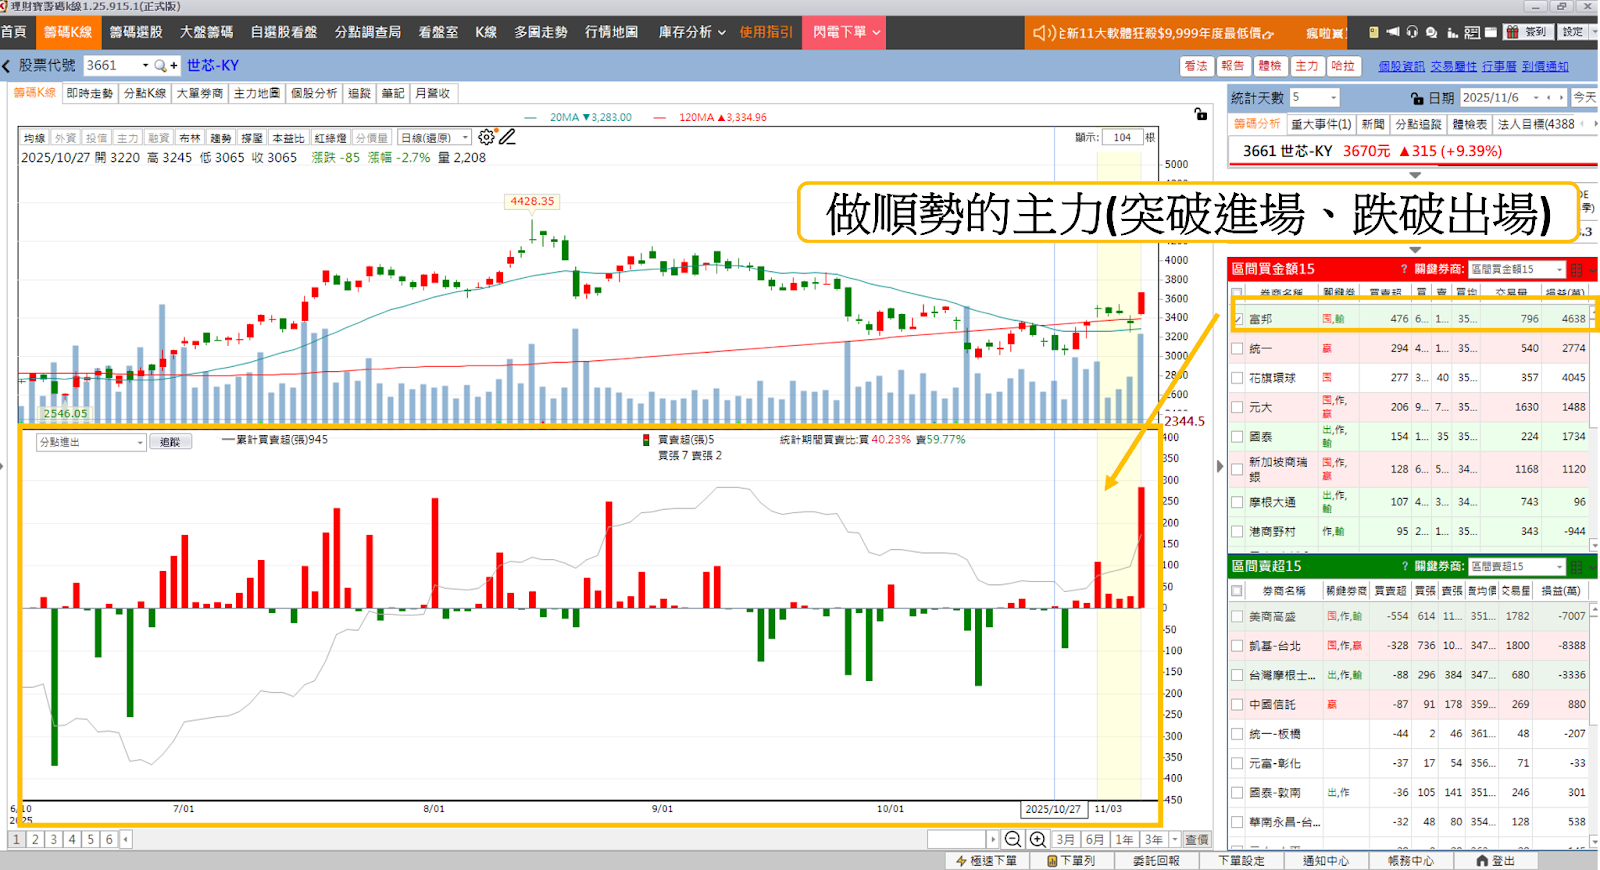This screenshot has width=1600, height=870.
Task: Click the green grid icon in 區間賣超15 header
Action: click(1576, 566)
